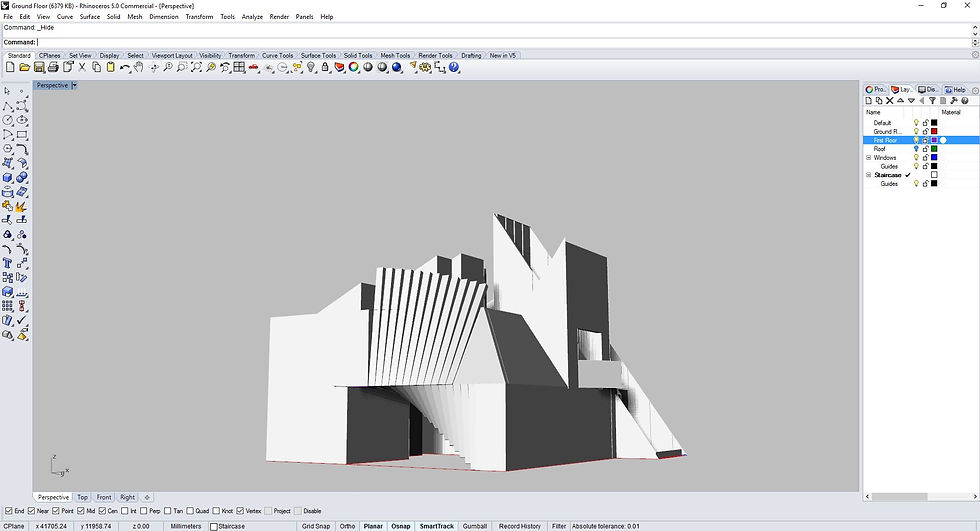Select the Circle tool in left sidebar

(8, 120)
